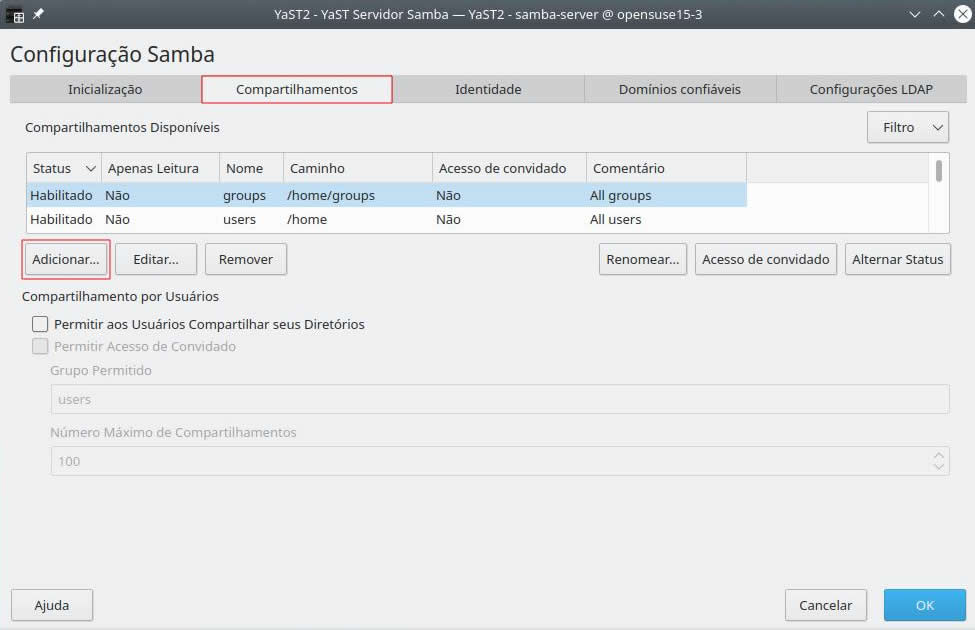The height and width of the screenshot is (630, 975).
Task: Open the Identidade tab
Action: 488,89
